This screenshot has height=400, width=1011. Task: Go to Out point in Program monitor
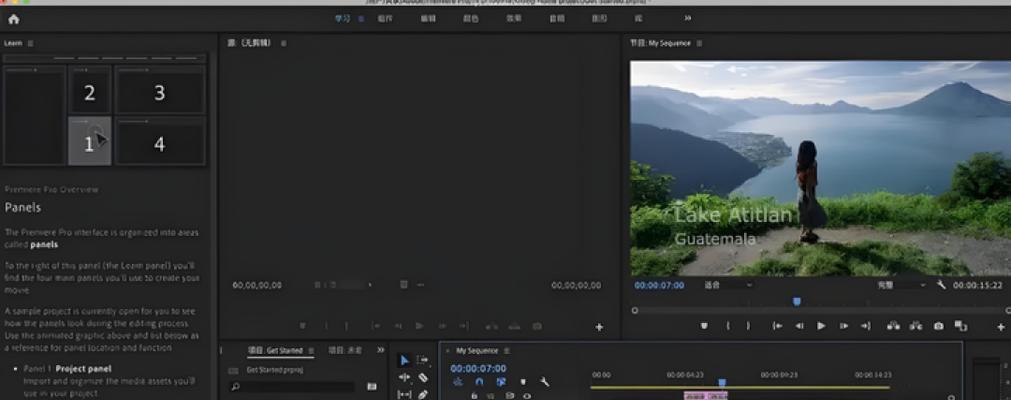pyautogui.click(x=865, y=326)
